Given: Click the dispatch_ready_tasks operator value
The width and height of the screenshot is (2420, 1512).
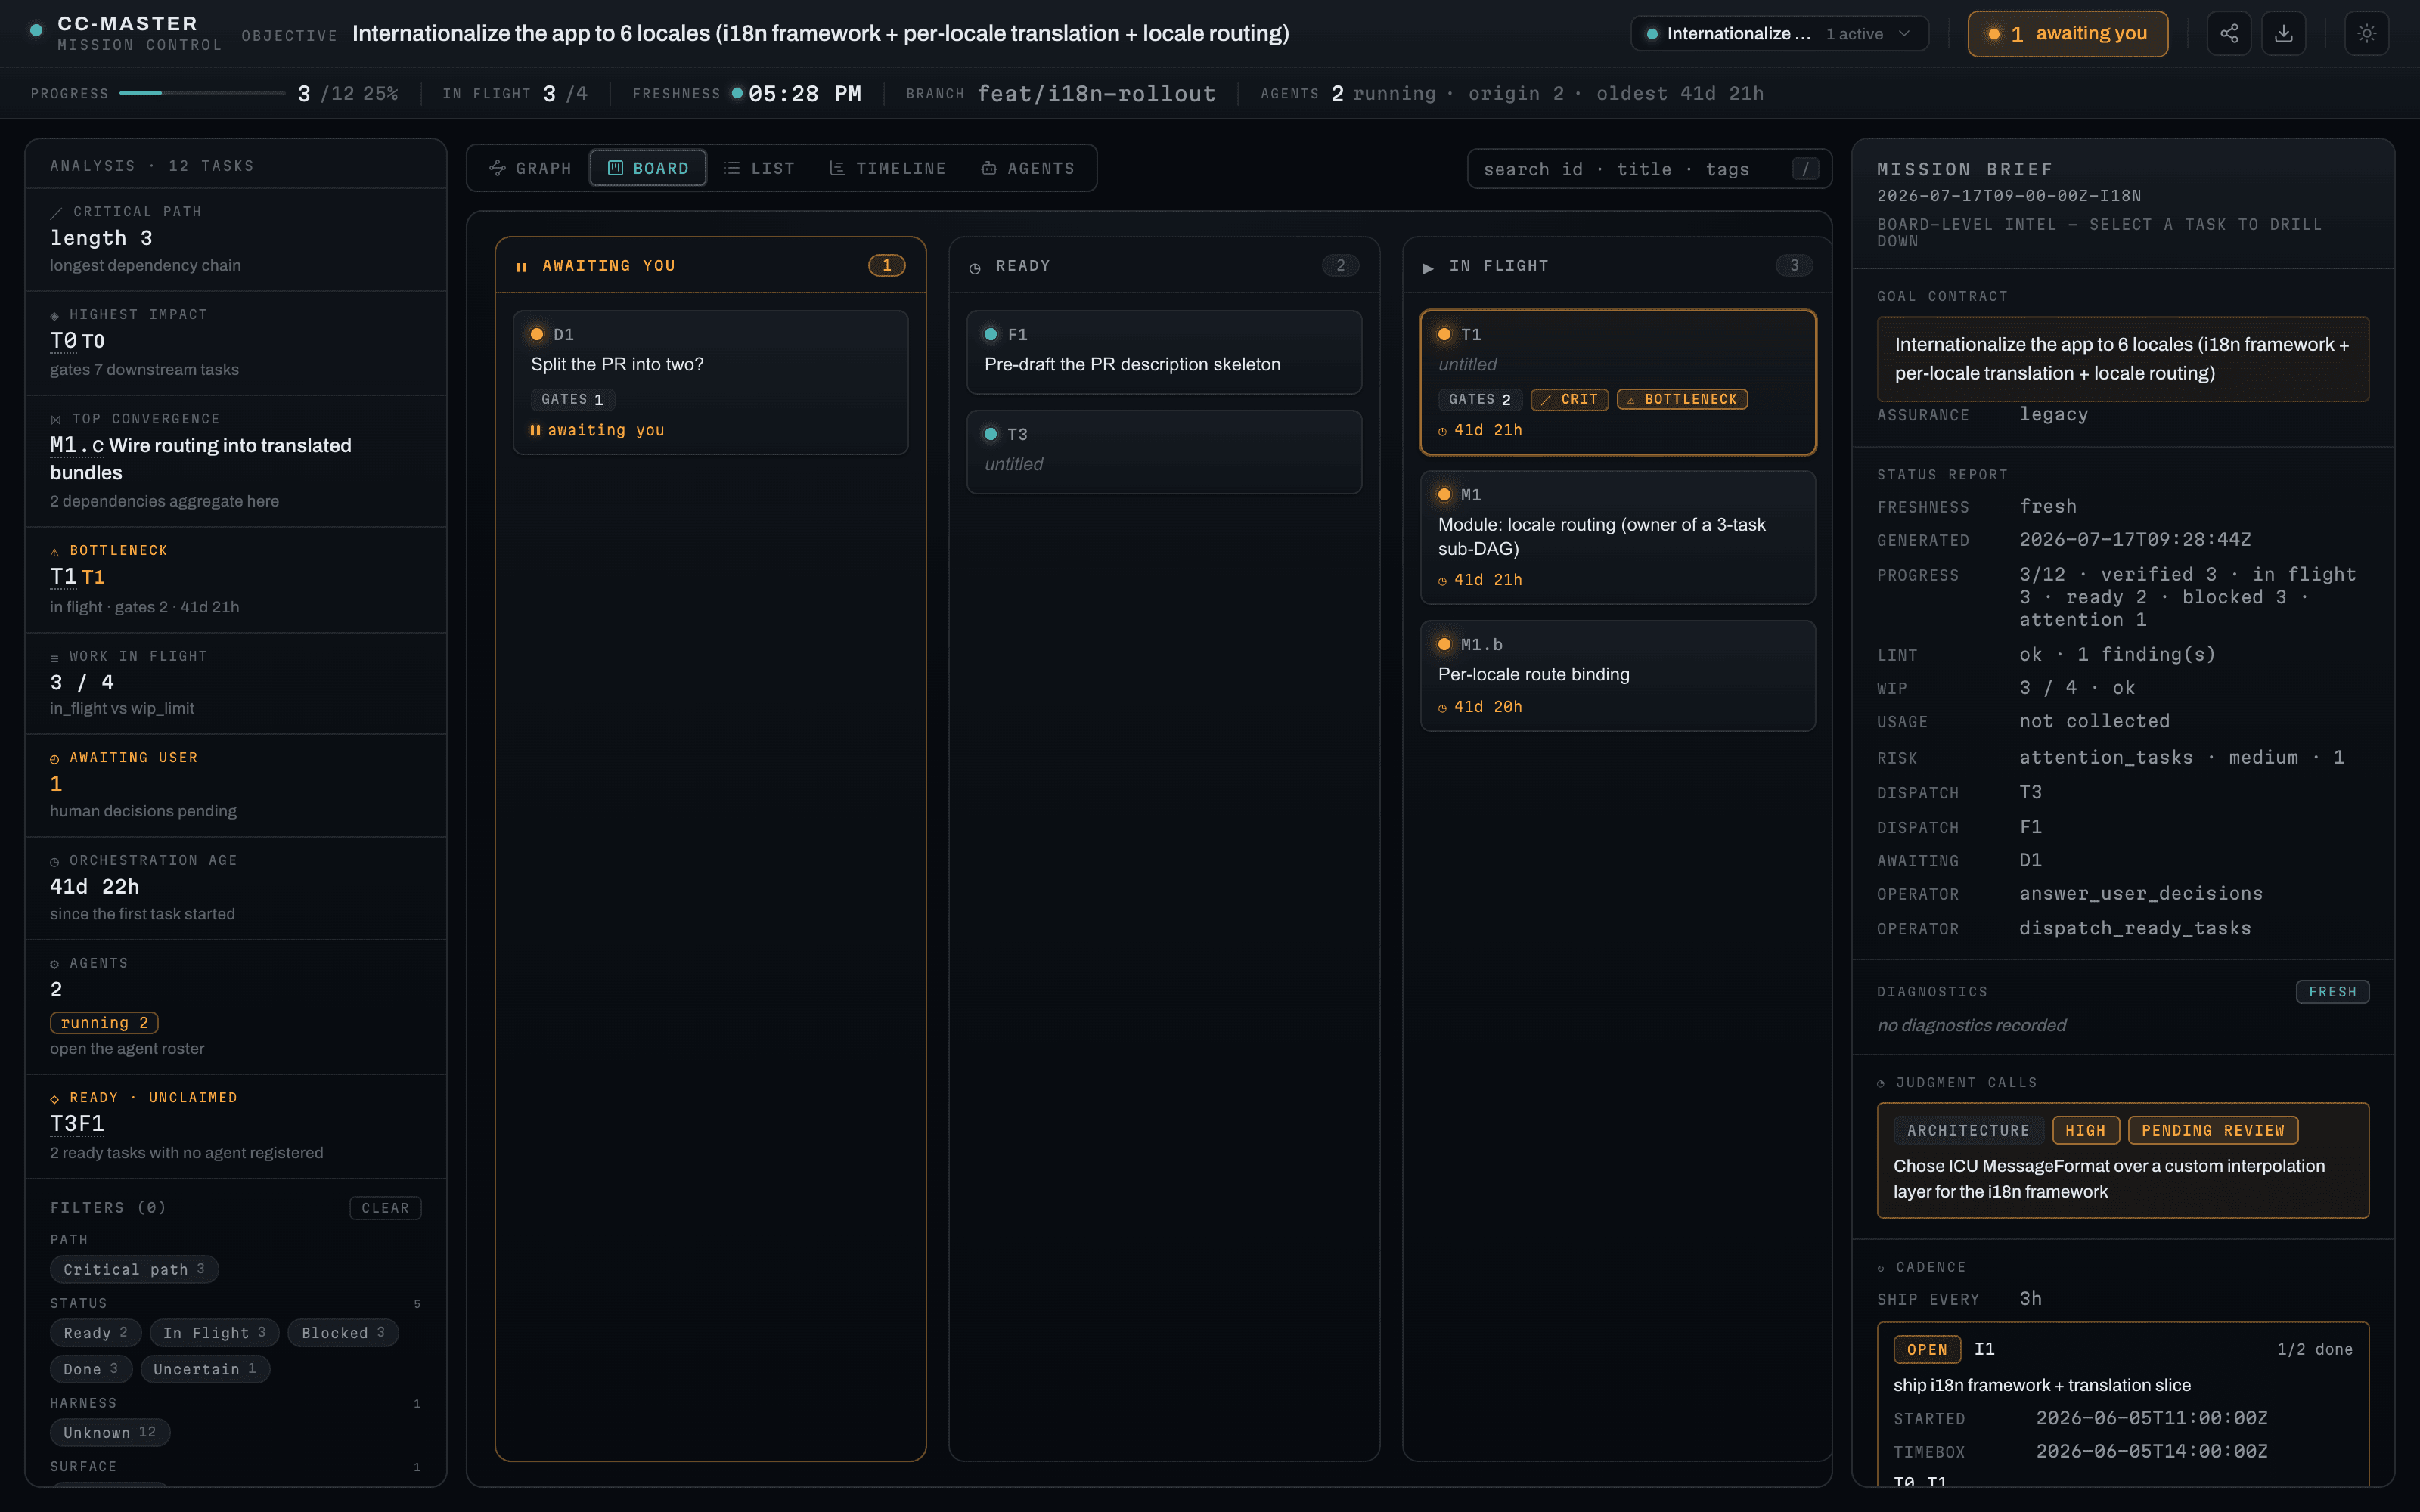Looking at the screenshot, I should [2135, 928].
